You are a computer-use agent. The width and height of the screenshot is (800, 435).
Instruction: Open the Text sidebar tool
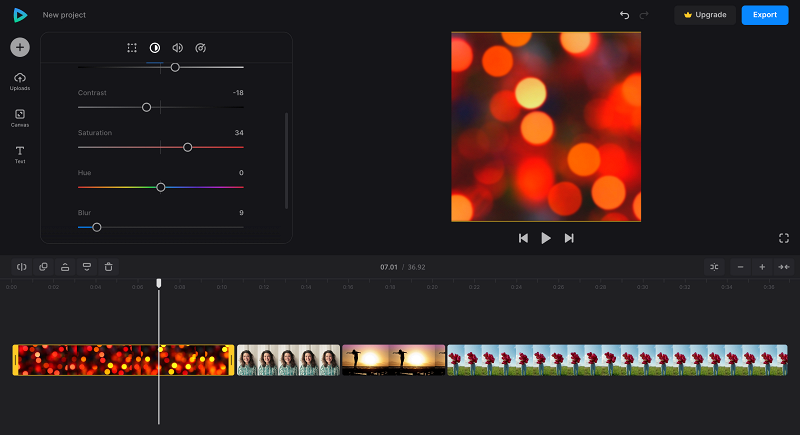pyautogui.click(x=20, y=154)
